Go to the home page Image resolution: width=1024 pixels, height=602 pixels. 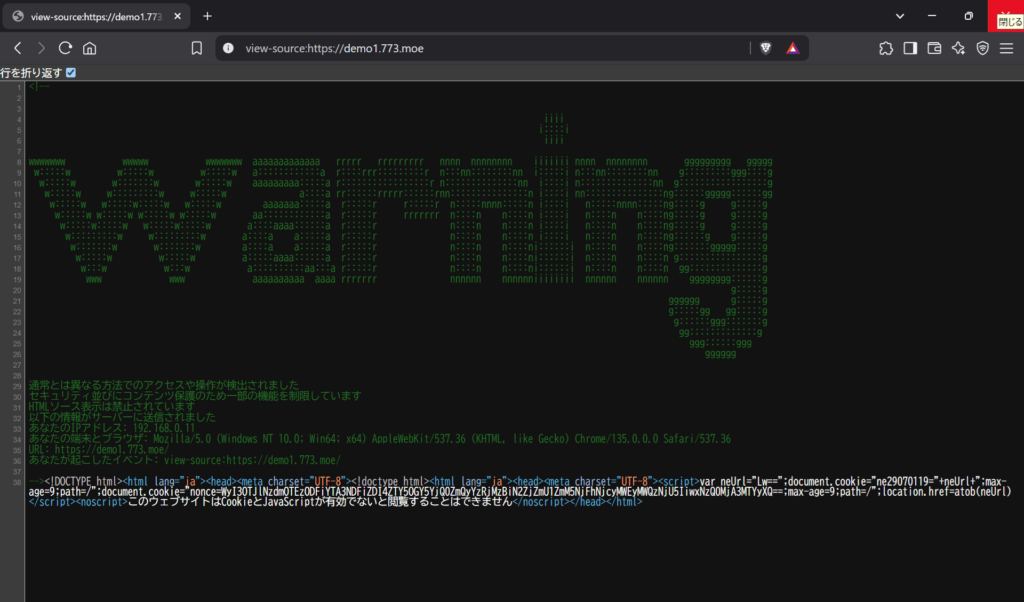click(x=90, y=48)
